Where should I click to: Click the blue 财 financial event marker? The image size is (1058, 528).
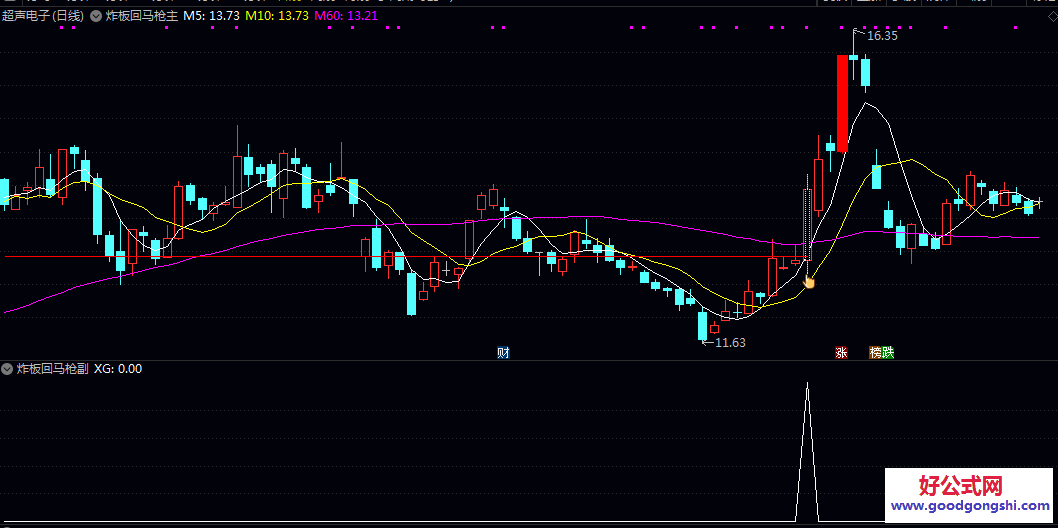[503, 352]
